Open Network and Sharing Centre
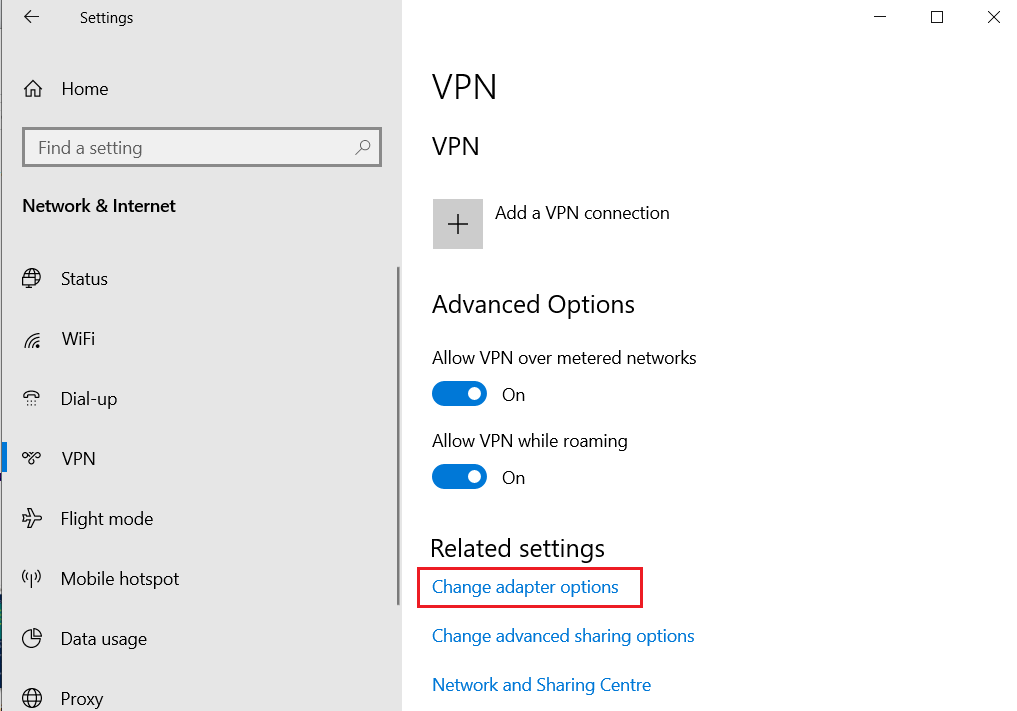This screenshot has width=1017, height=711. click(541, 684)
